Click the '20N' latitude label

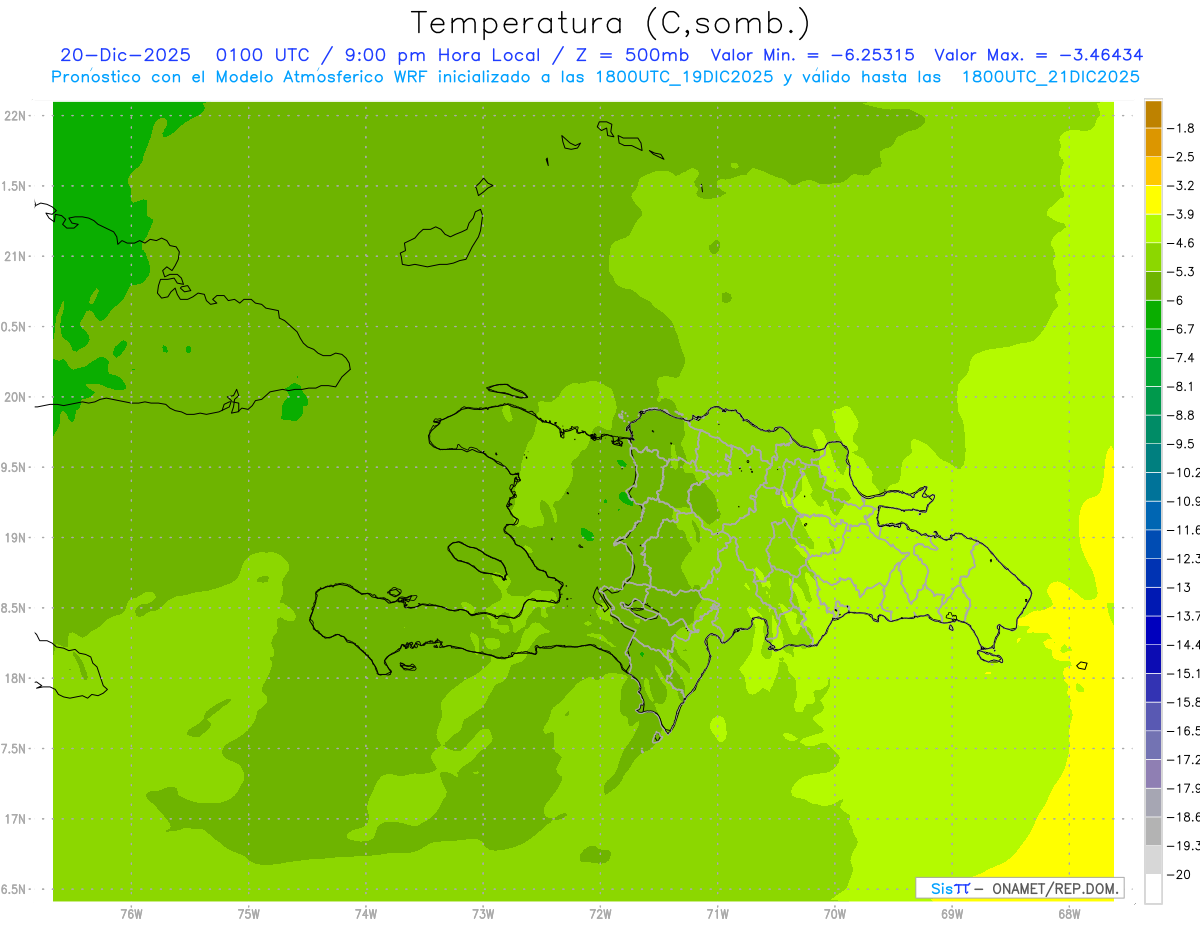[x=17, y=397]
